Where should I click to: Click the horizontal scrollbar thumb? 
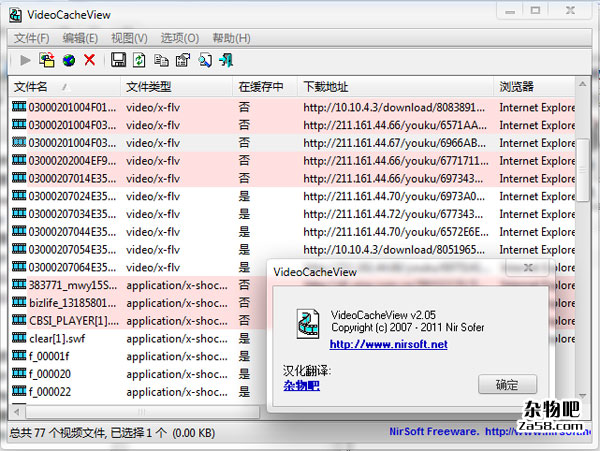(x=142, y=412)
